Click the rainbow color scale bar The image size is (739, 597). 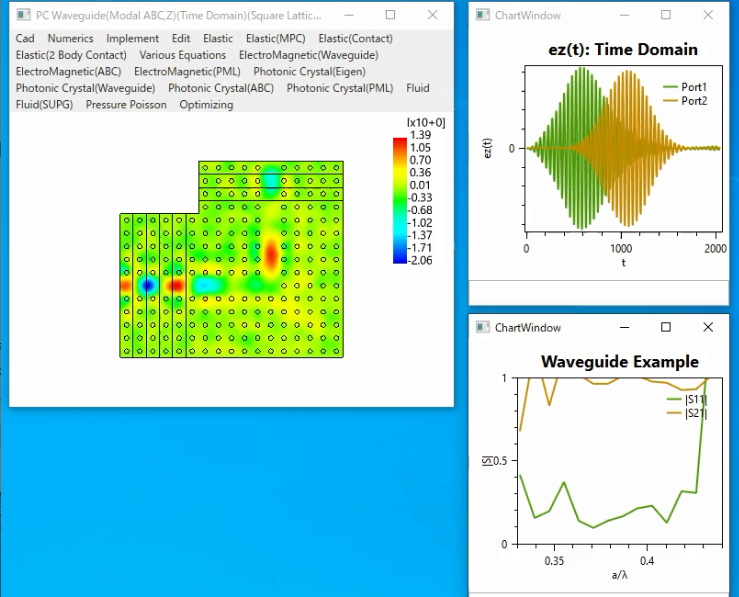pyautogui.click(x=400, y=200)
